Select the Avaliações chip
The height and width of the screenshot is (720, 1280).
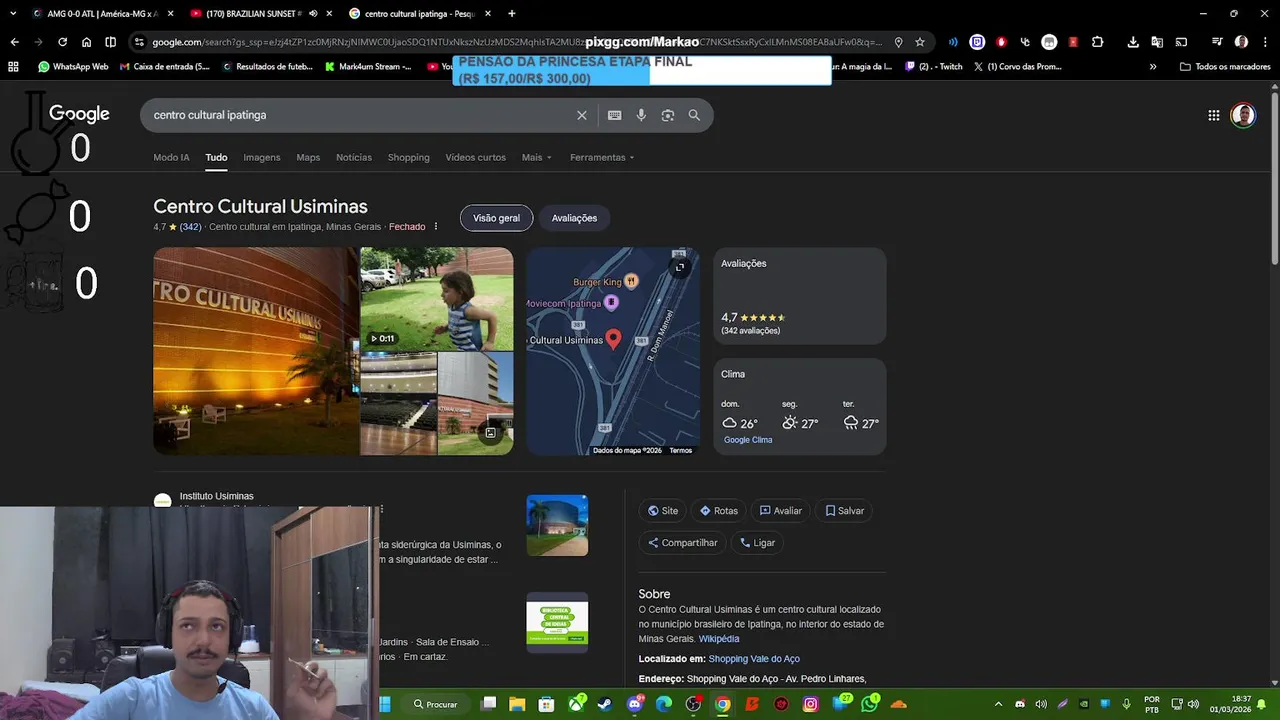click(x=574, y=218)
